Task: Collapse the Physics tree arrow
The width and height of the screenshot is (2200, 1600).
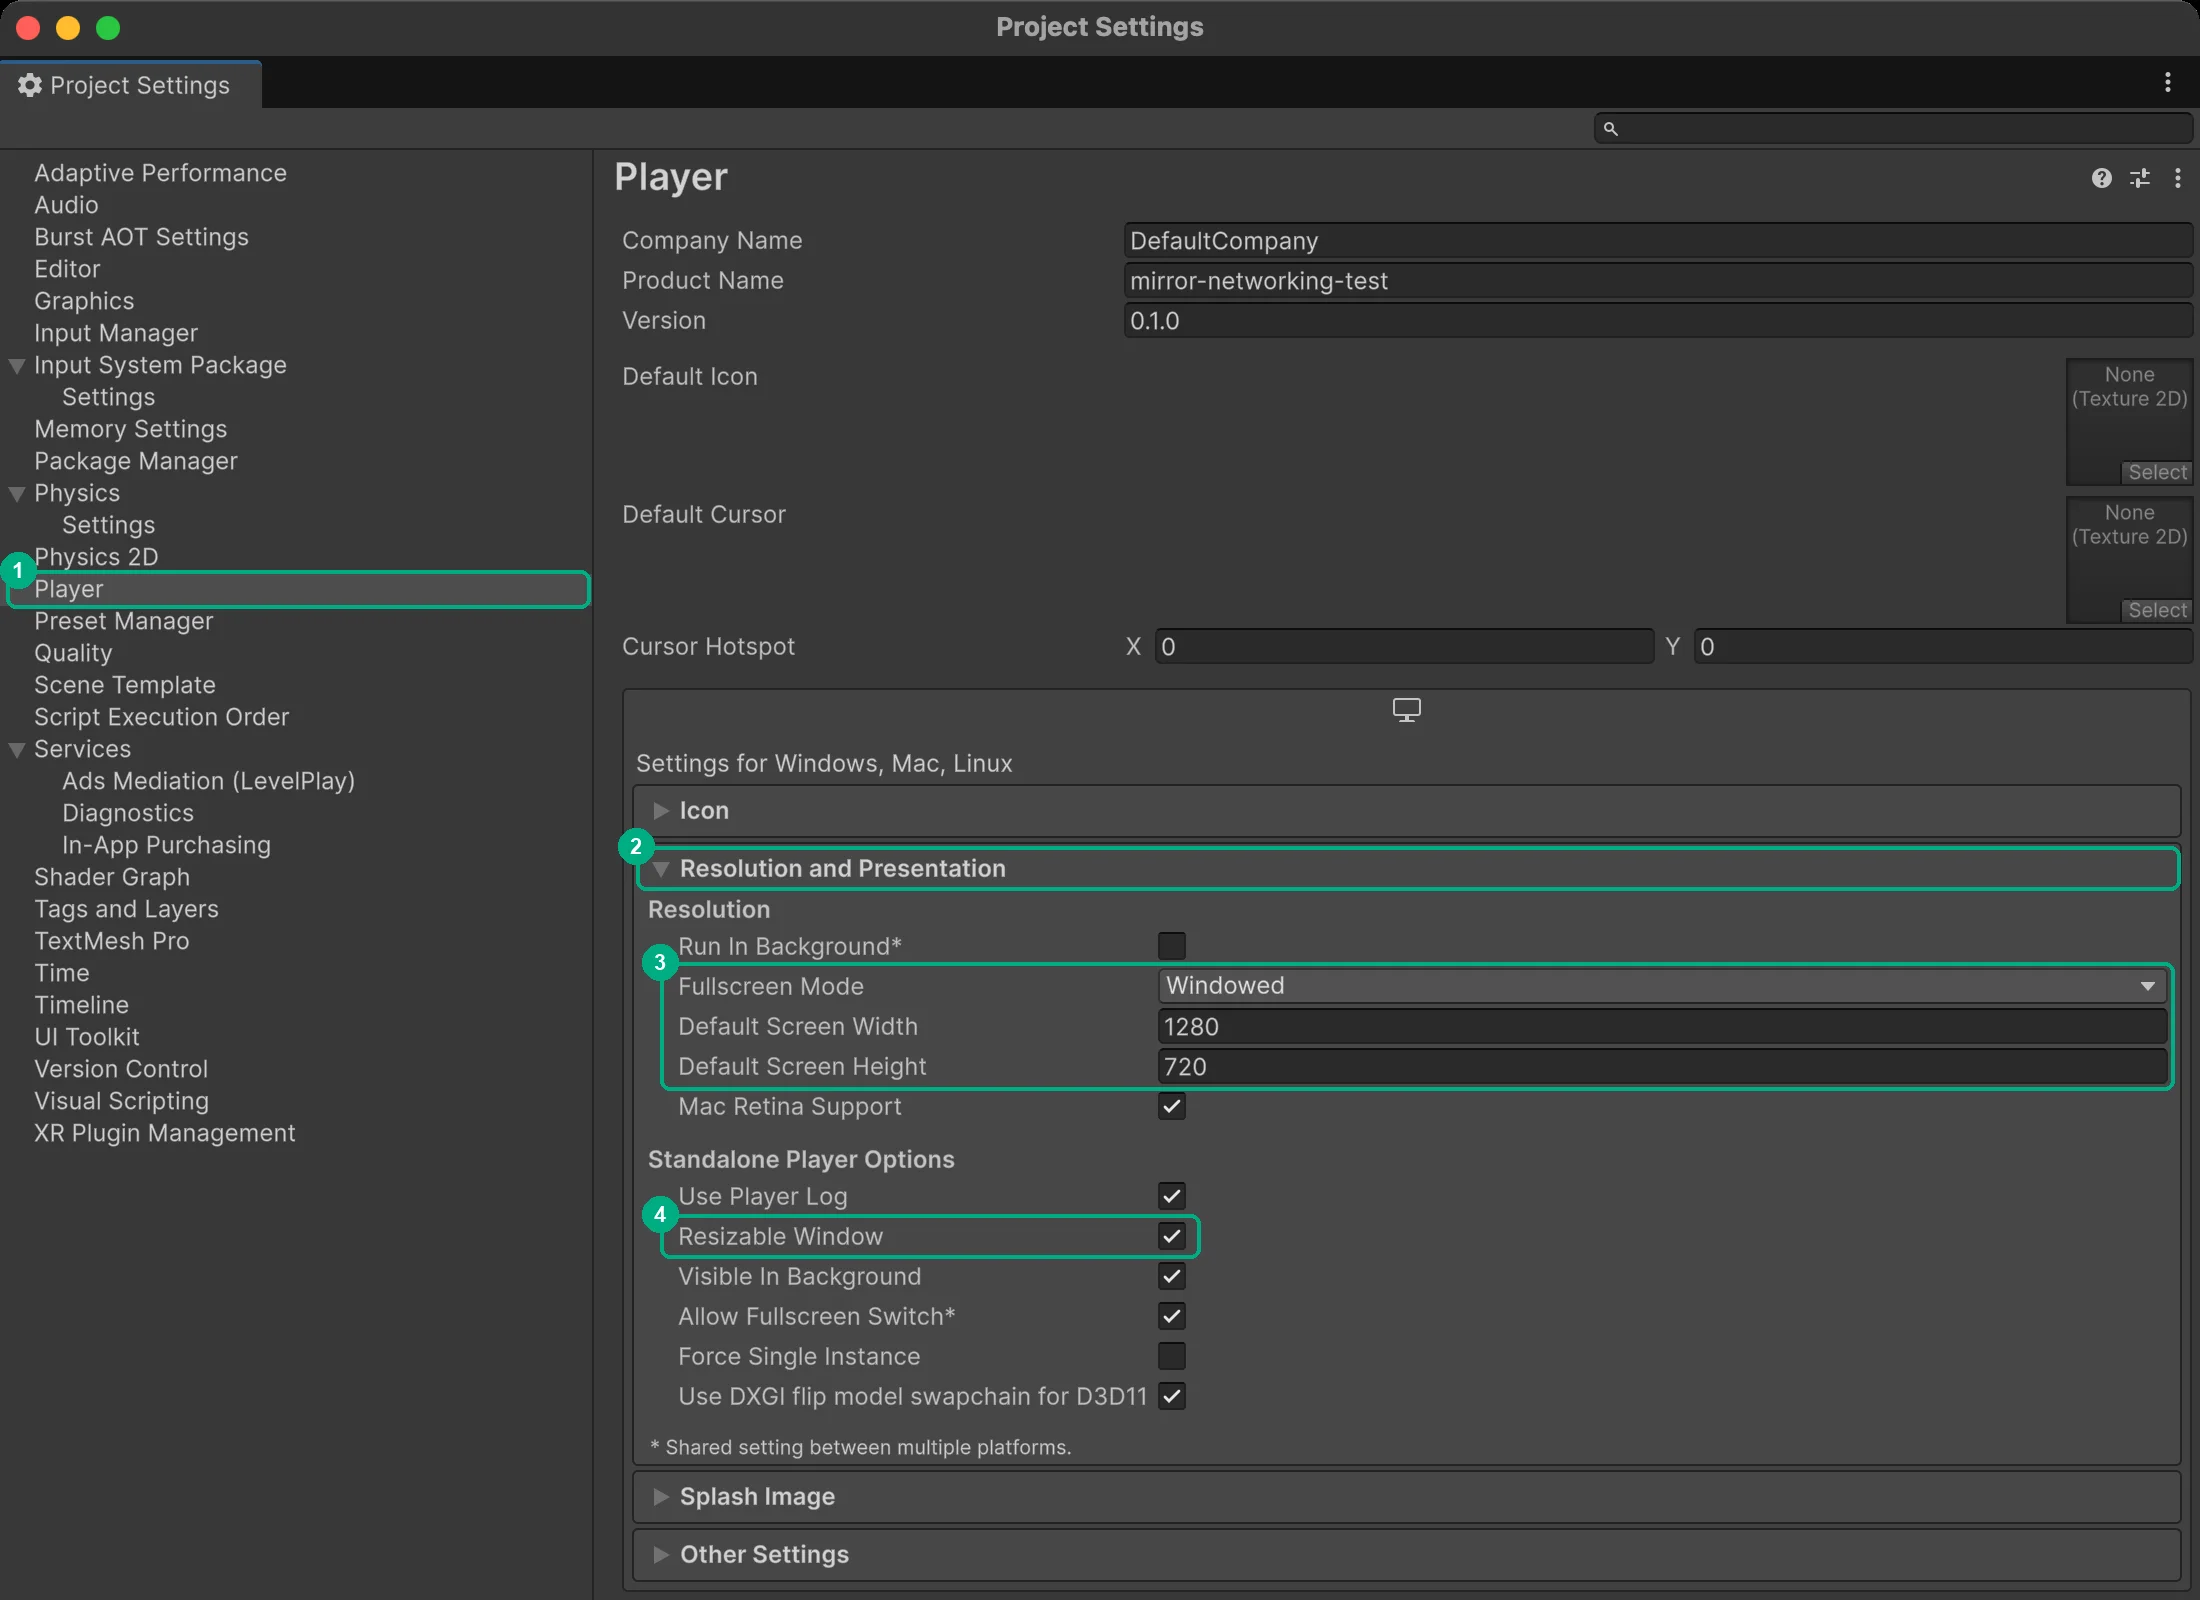Action: pos(17,494)
